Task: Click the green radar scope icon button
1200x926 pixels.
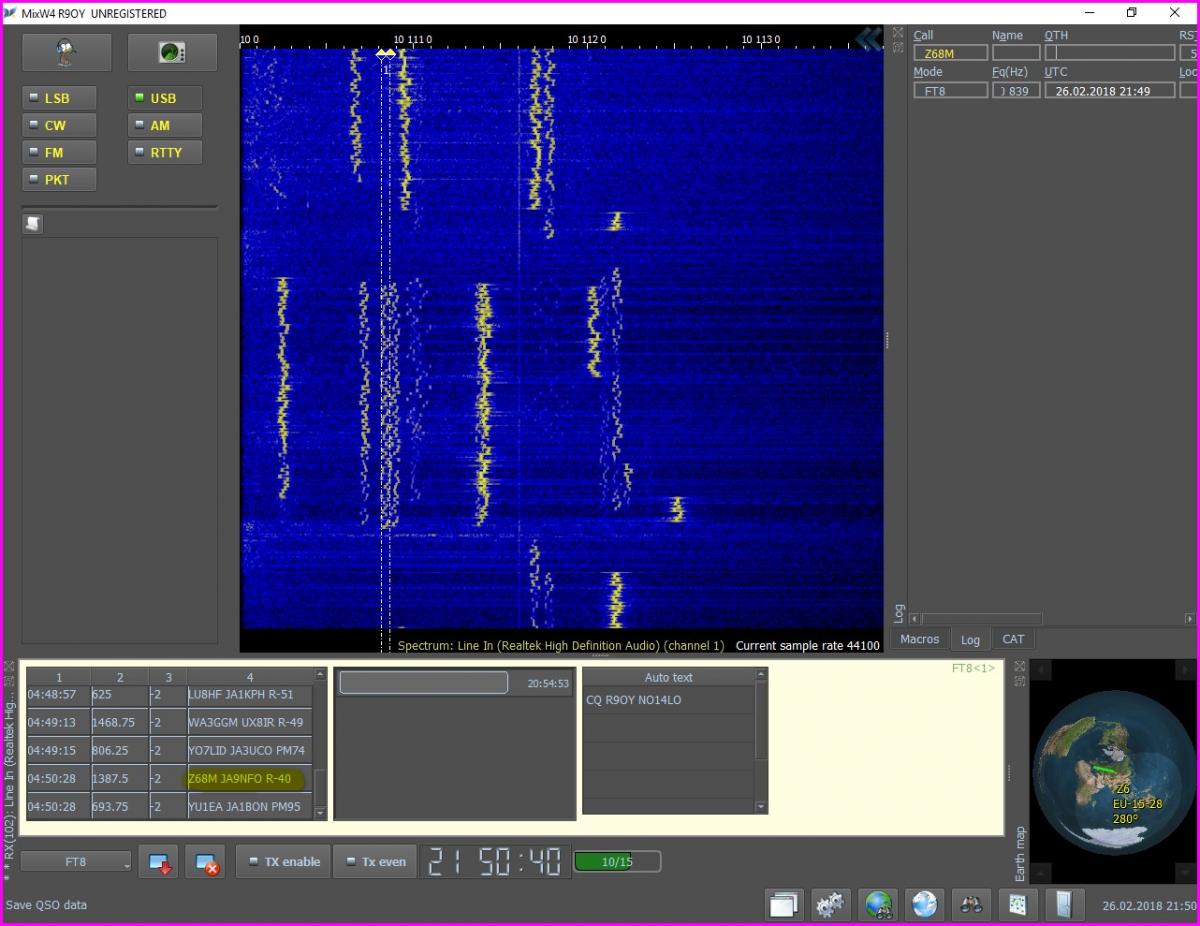Action: point(171,53)
